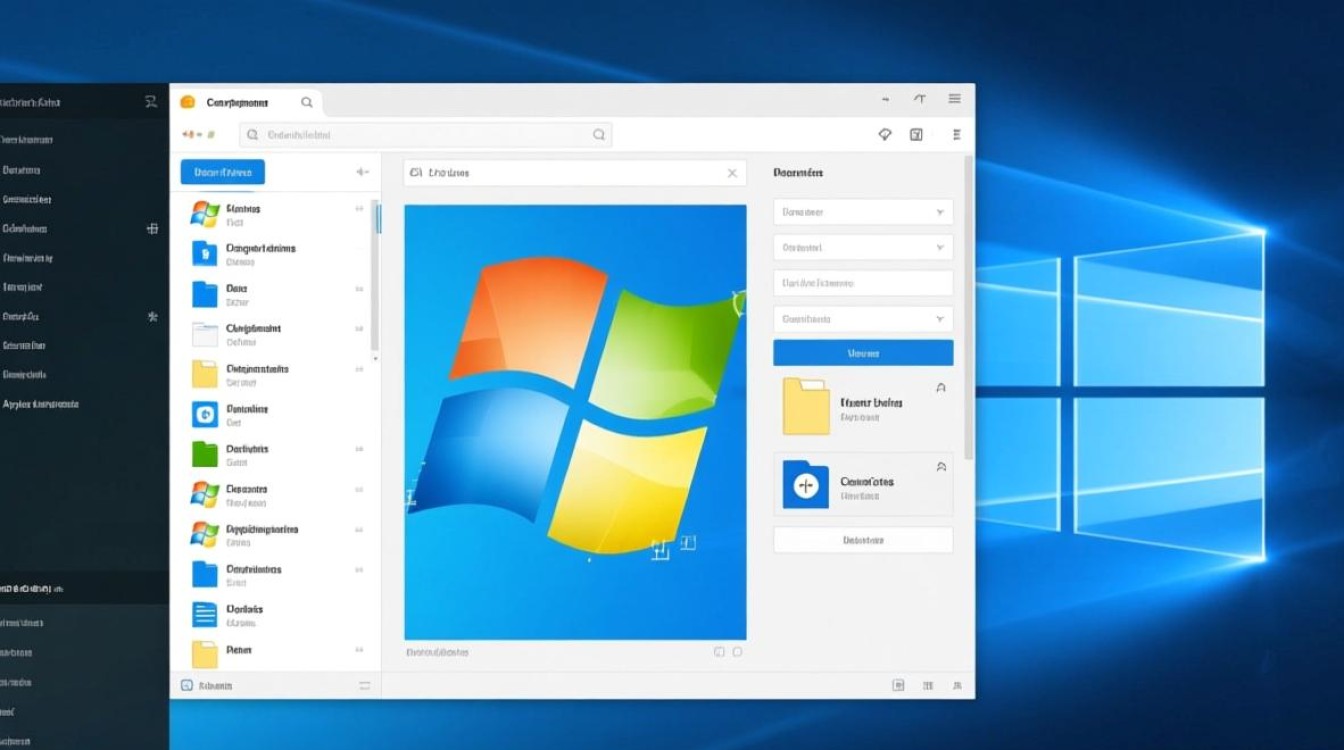
Task: Select the green folder item in the file list
Action: click(x=204, y=454)
